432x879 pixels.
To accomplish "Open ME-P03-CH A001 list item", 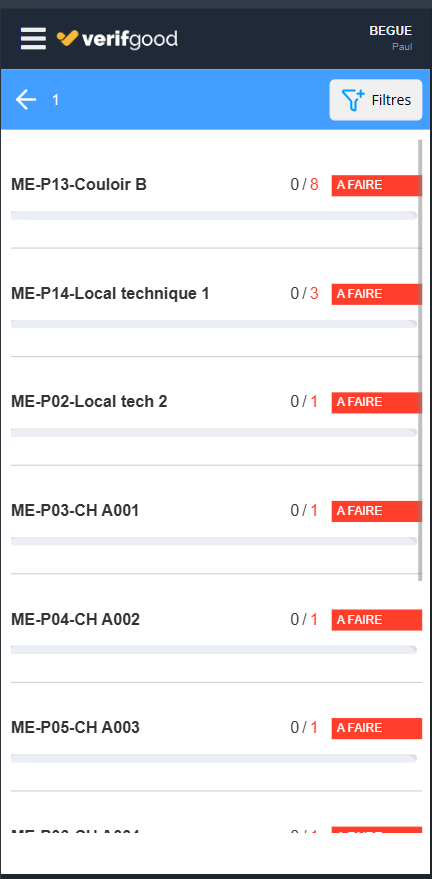I will [216, 520].
